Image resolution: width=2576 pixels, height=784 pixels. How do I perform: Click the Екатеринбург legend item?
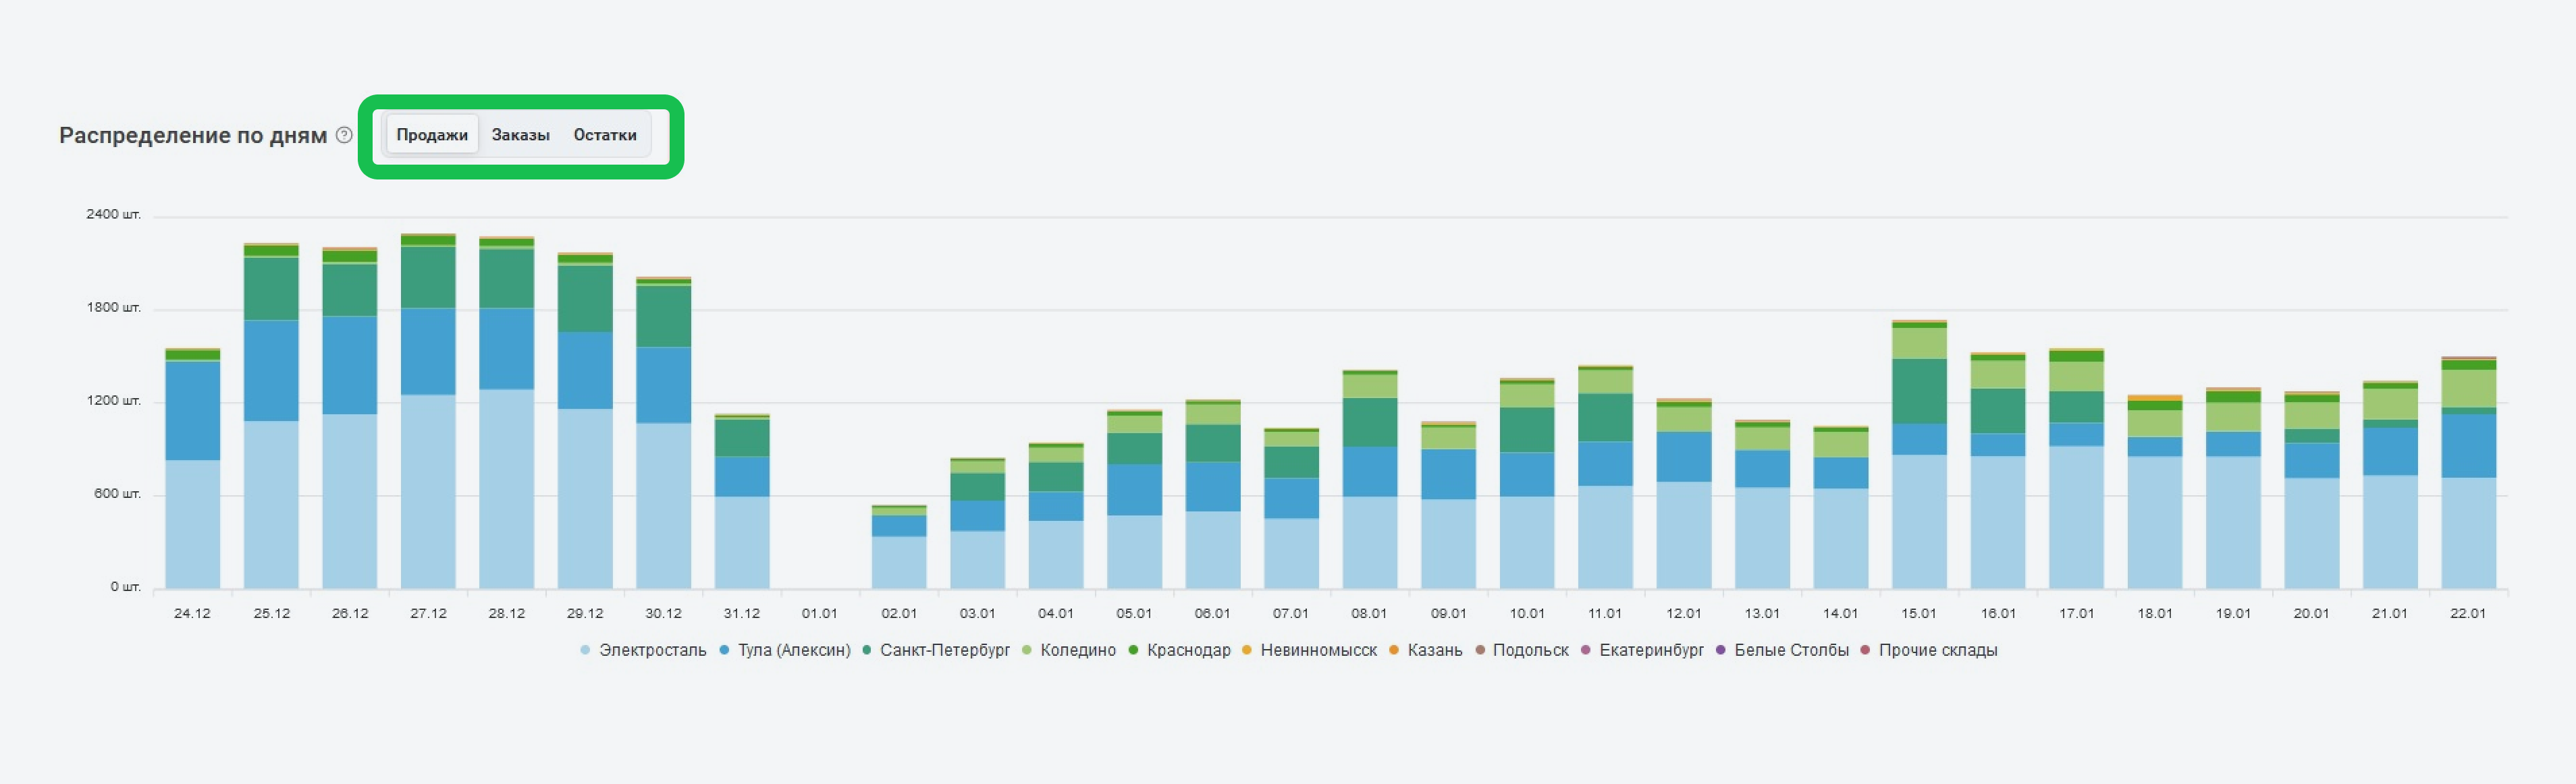1651,650
